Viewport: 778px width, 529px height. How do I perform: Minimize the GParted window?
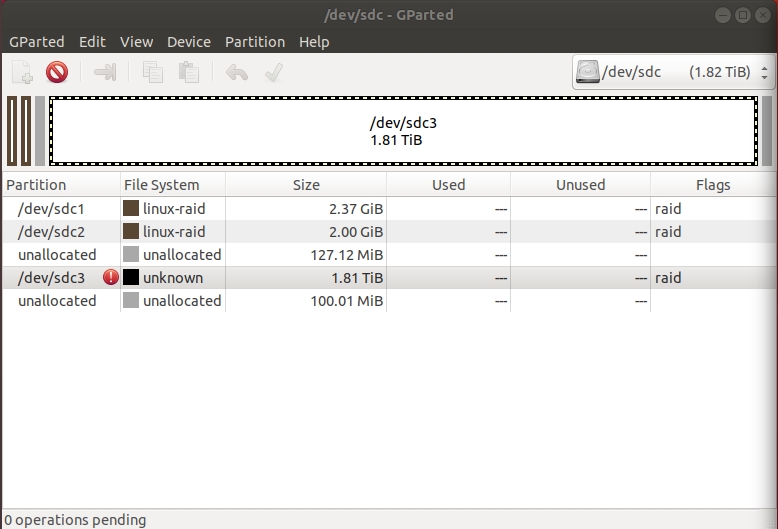(722, 15)
